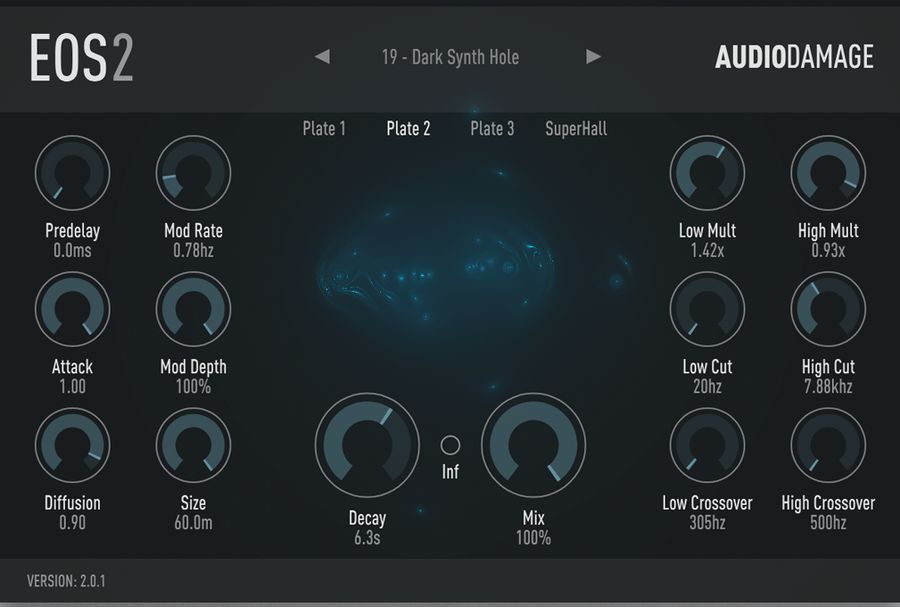900x607 pixels.
Task: Toggle infinite decay with the Inf button
Action: click(x=450, y=443)
